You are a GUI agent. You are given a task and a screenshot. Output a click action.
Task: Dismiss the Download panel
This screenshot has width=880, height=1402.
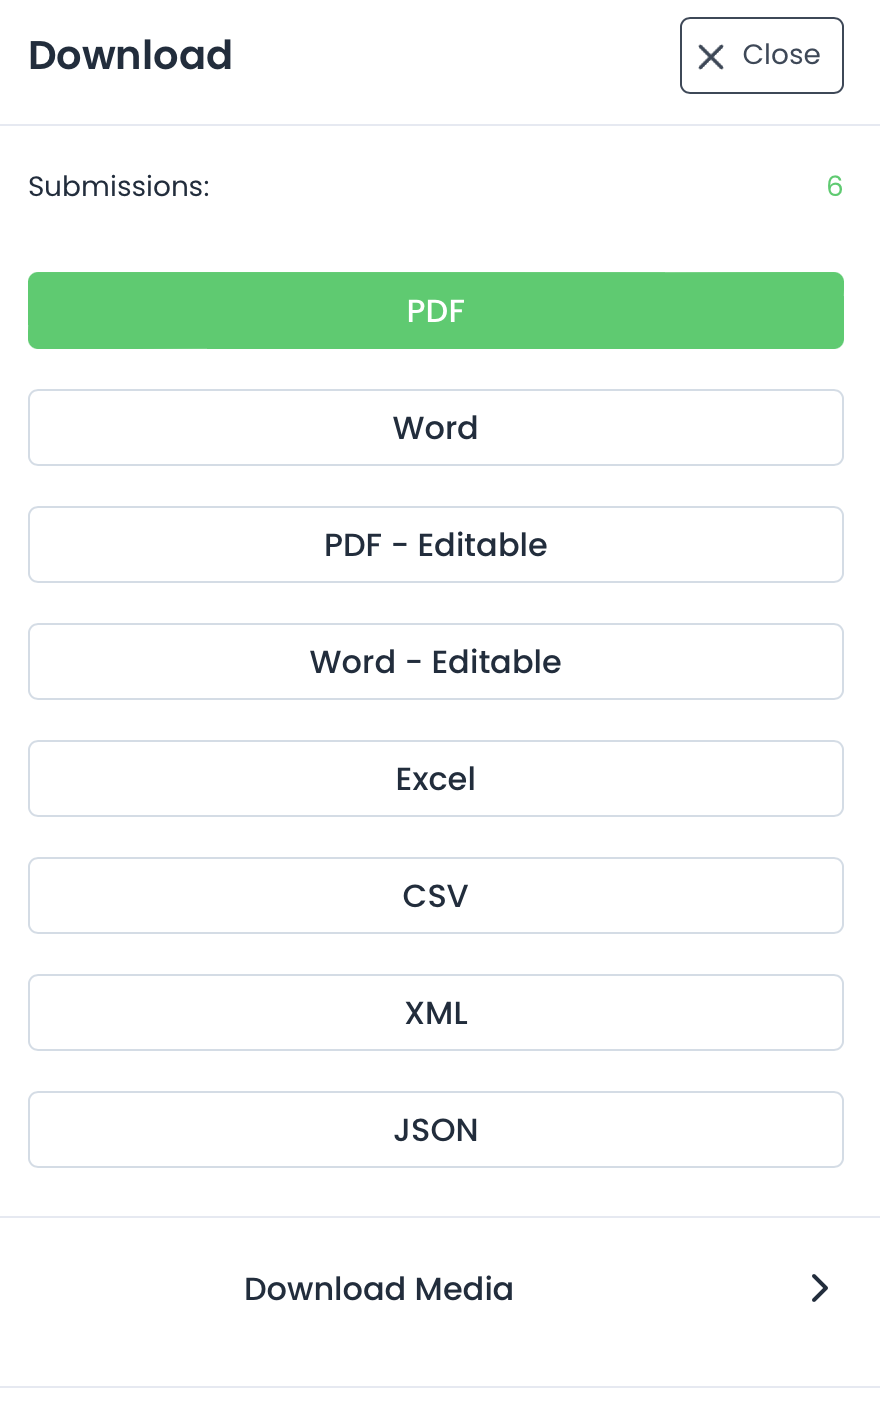click(x=762, y=56)
